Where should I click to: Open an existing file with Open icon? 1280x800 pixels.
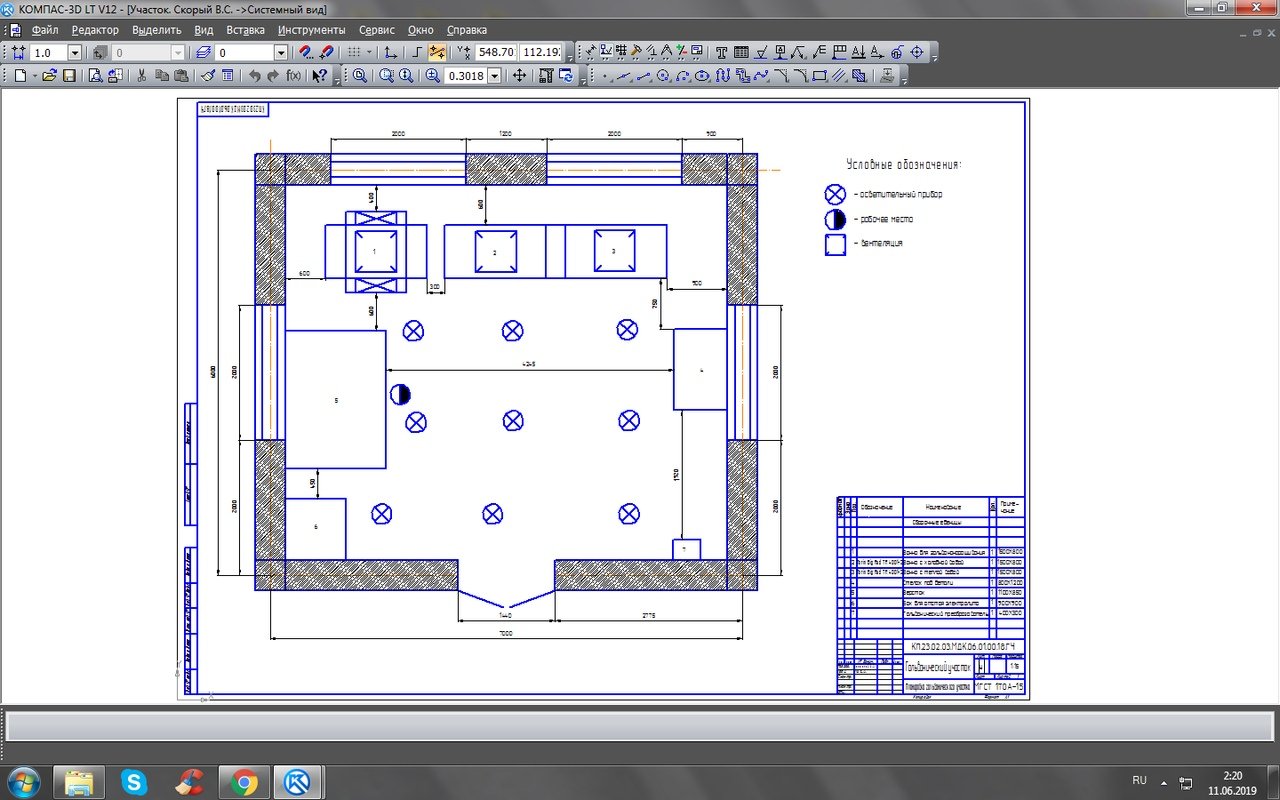click(49, 76)
